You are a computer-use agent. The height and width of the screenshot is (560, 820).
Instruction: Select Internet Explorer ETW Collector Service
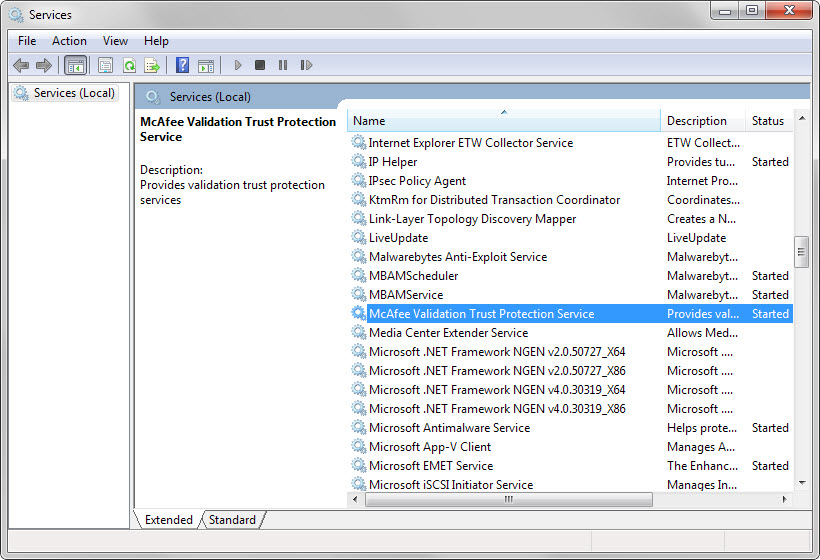570,142
